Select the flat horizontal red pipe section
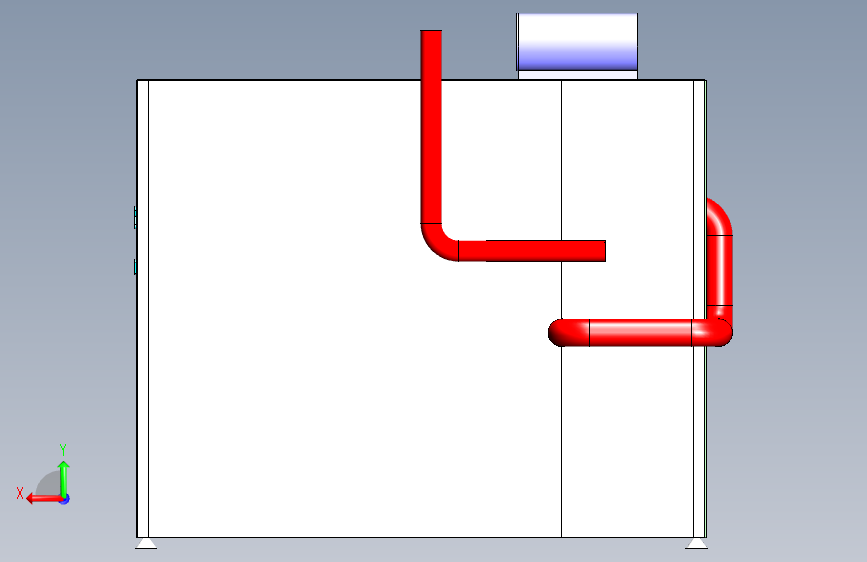Screen dimensions: 867x562 [532, 251]
